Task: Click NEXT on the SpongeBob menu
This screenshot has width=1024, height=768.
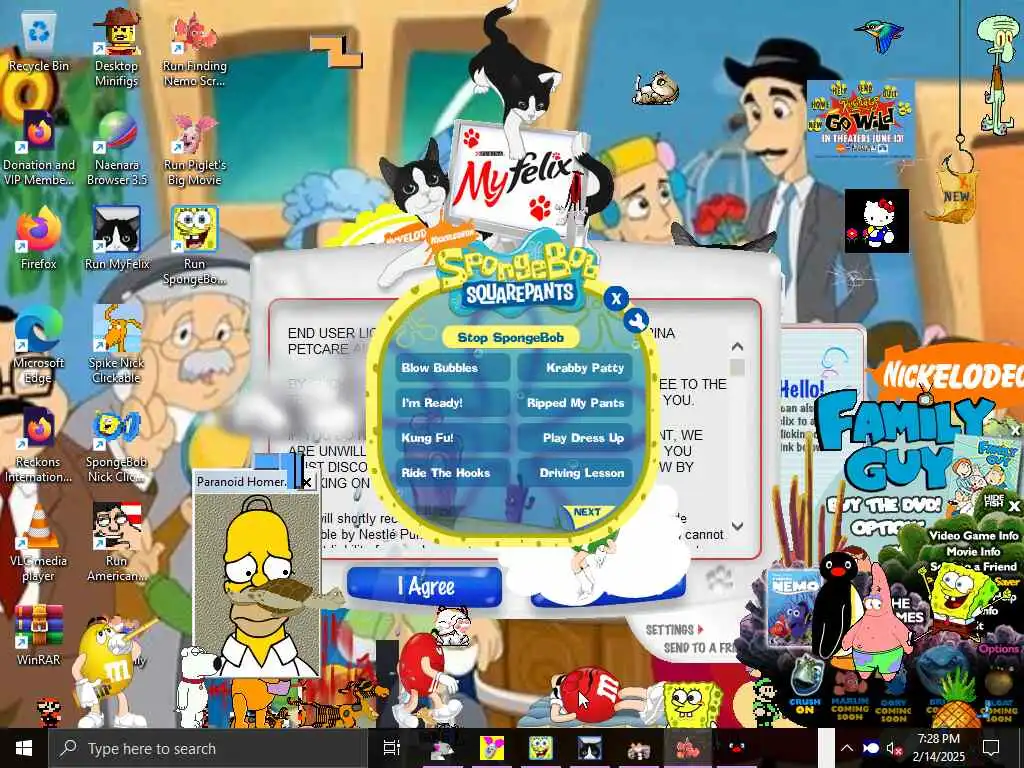Action: (587, 513)
